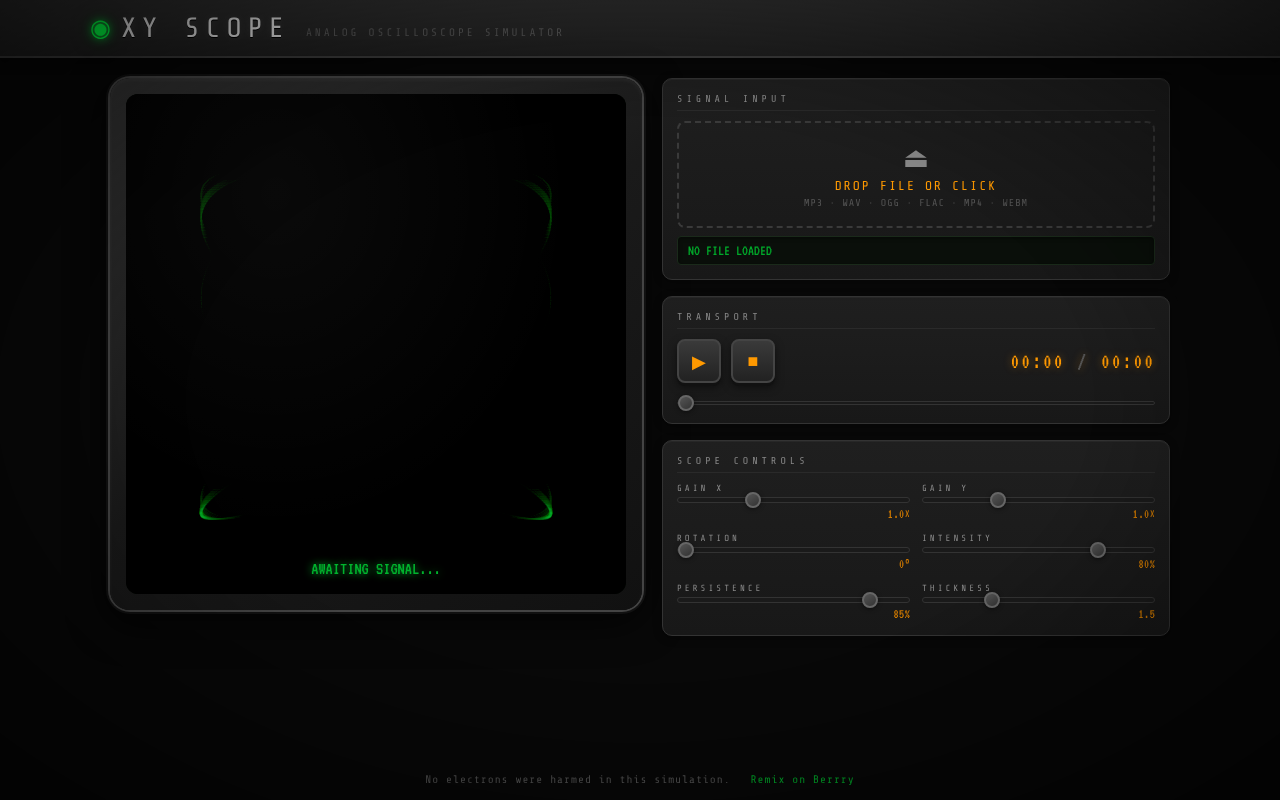Click the Thickness slider handle

(x=992, y=600)
